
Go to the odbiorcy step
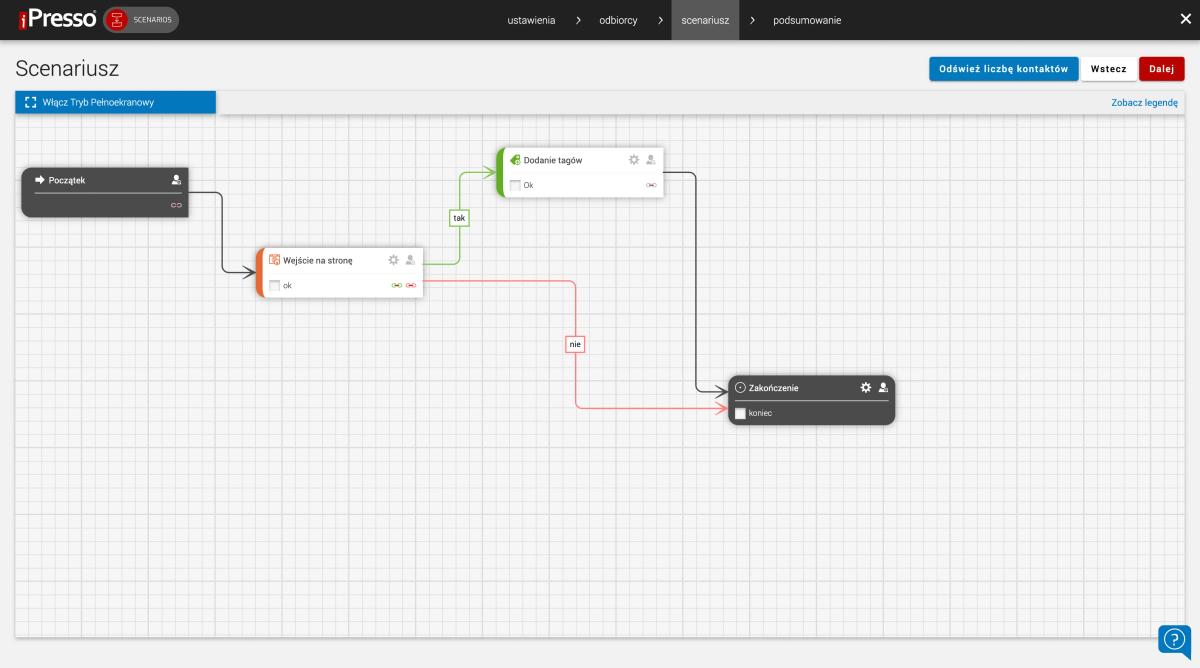pyautogui.click(x=618, y=20)
